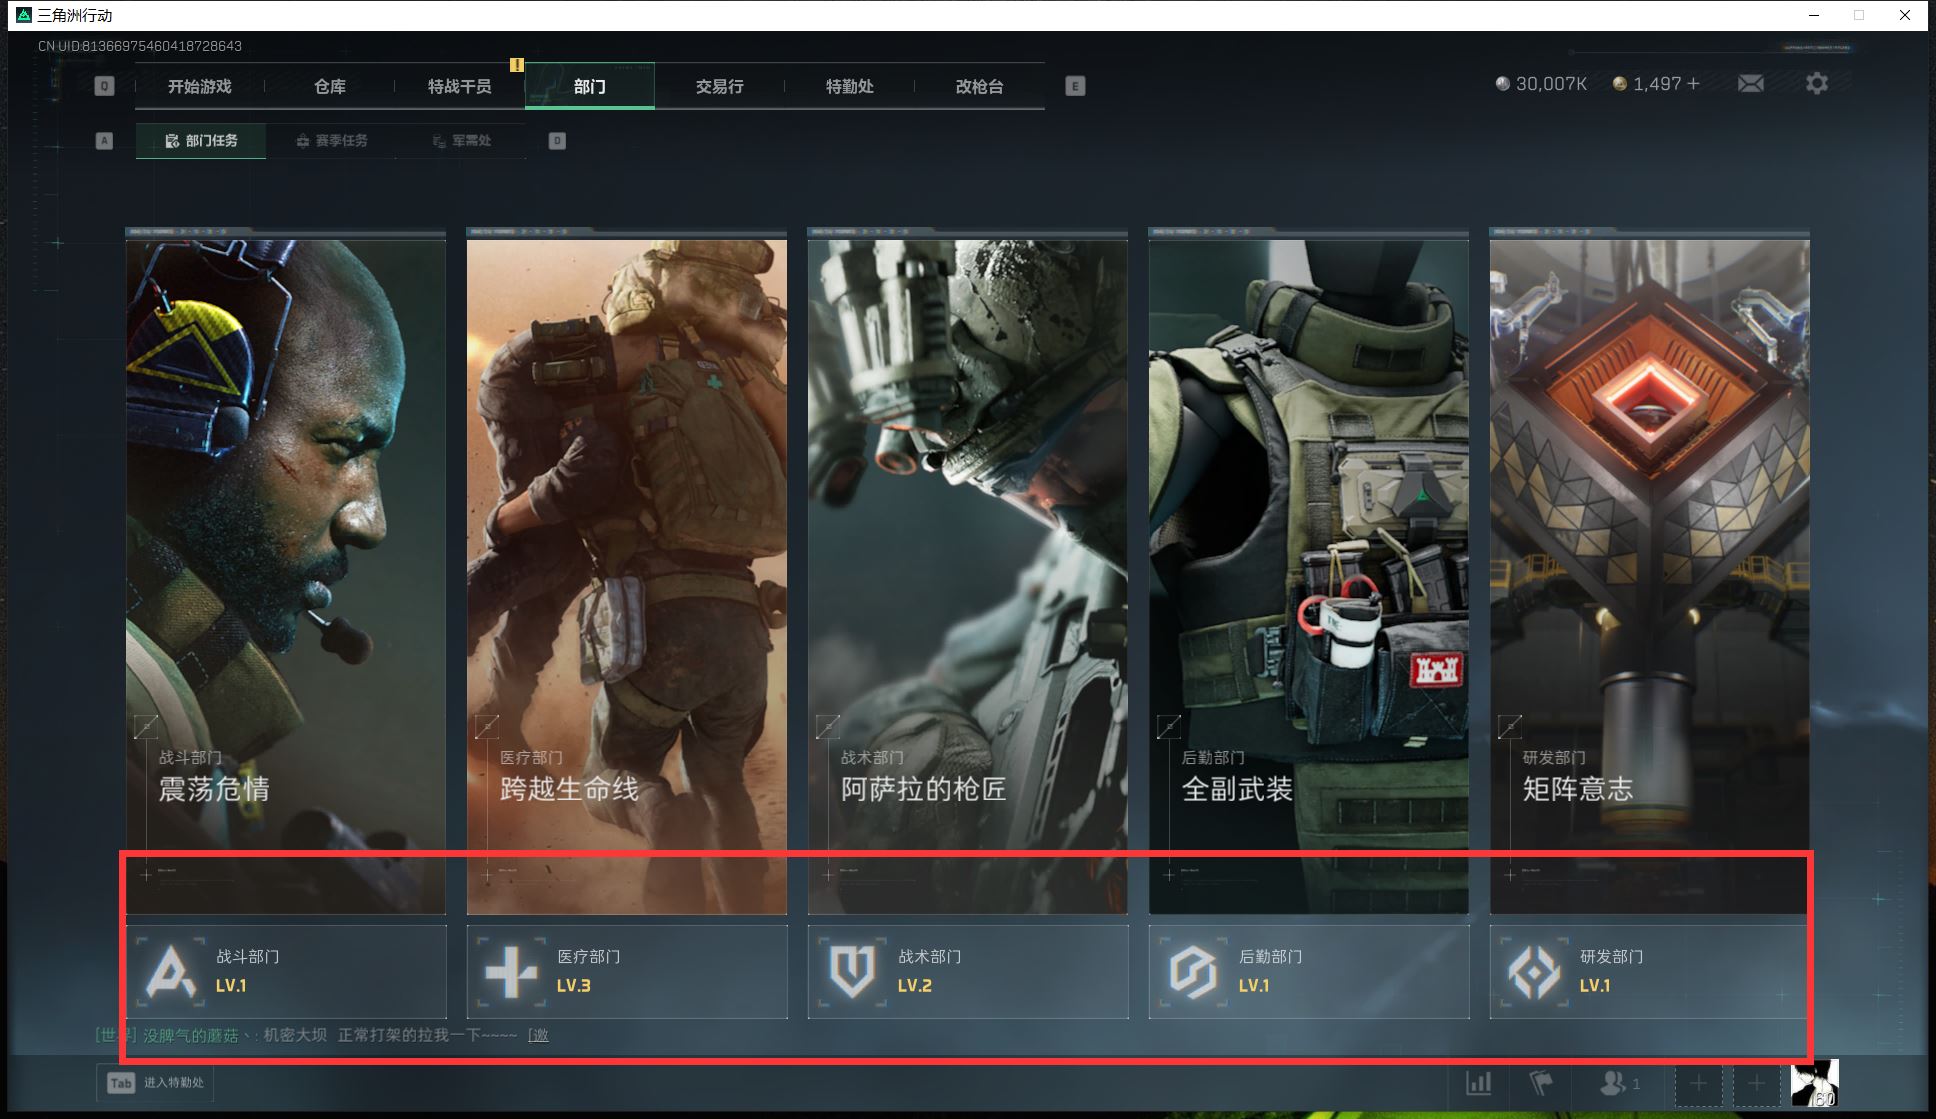The image size is (1936, 1119).
Task: Open the 改枪台 tab
Action: (x=979, y=87)
